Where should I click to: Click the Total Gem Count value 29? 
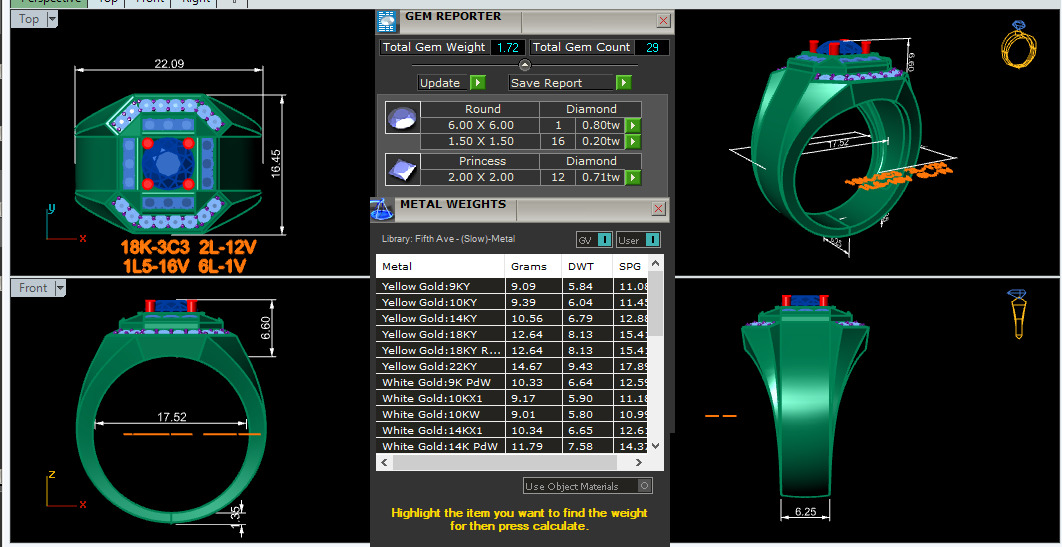click(x=652, y=47)
